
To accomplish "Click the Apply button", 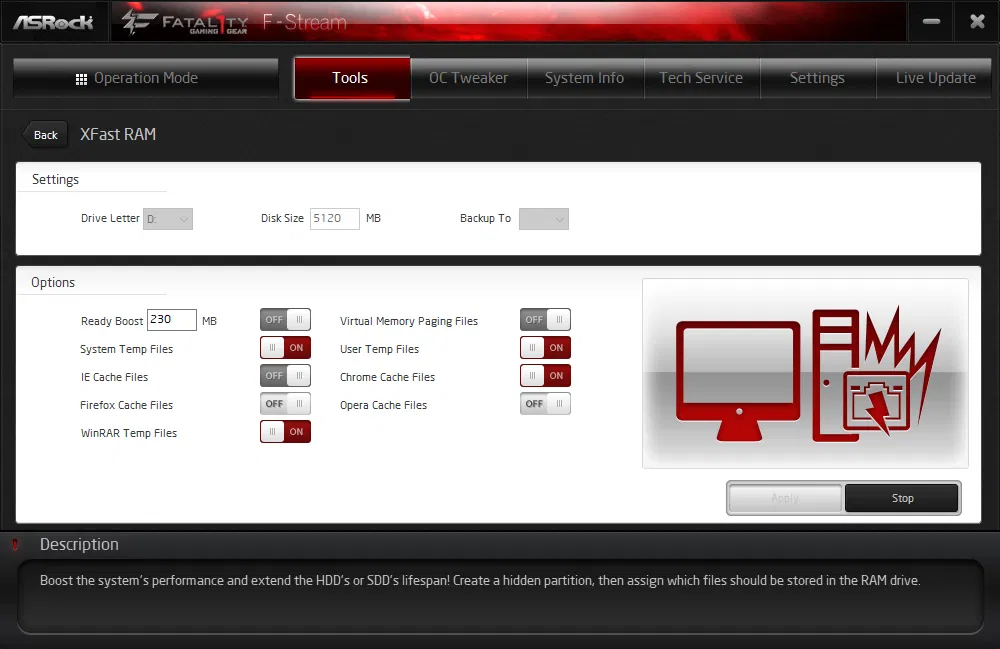I will tap(785, 499).
